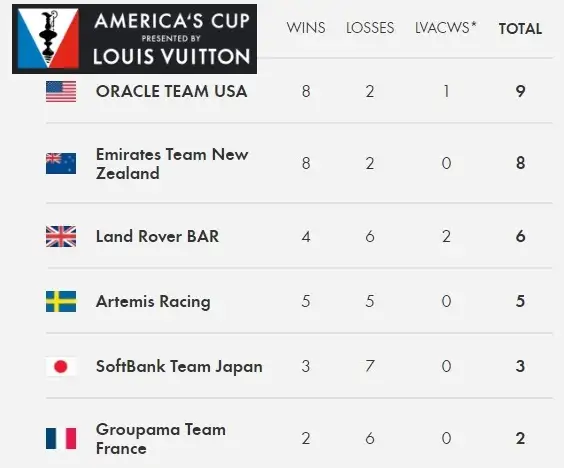Image resolution: width=564 pixels, height=468 pixels.
Task: Click the New Zealand flag icon
Action: (61, 163)
